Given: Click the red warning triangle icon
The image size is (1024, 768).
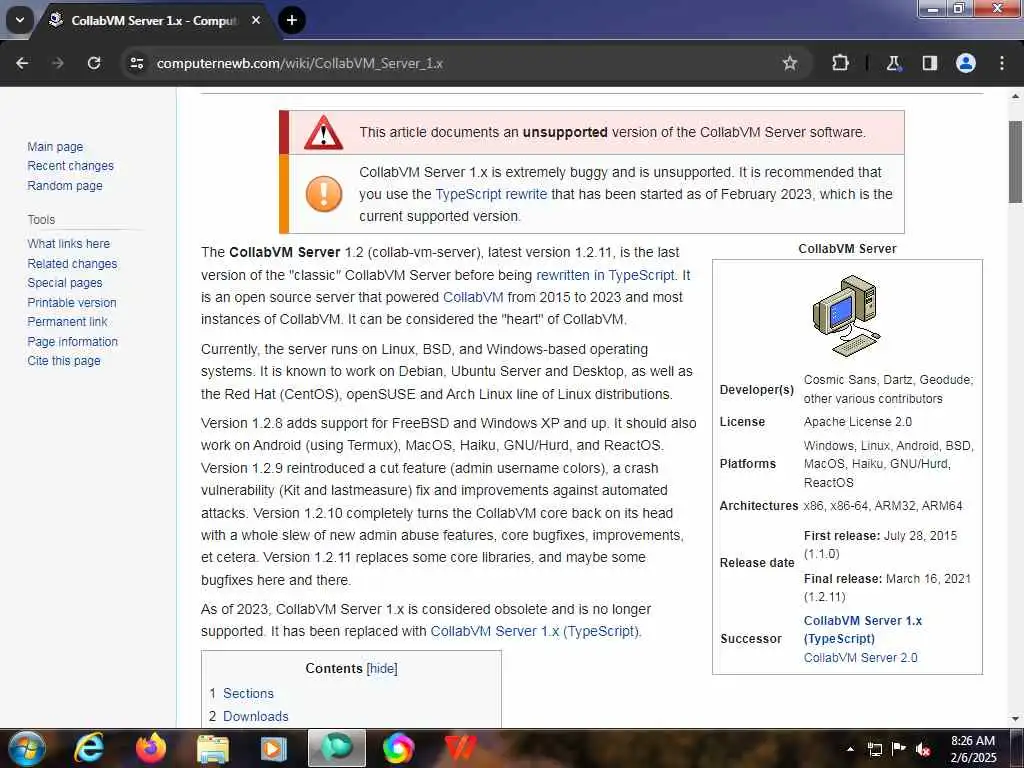Looking at the screenshot, I should coord(323,133).
